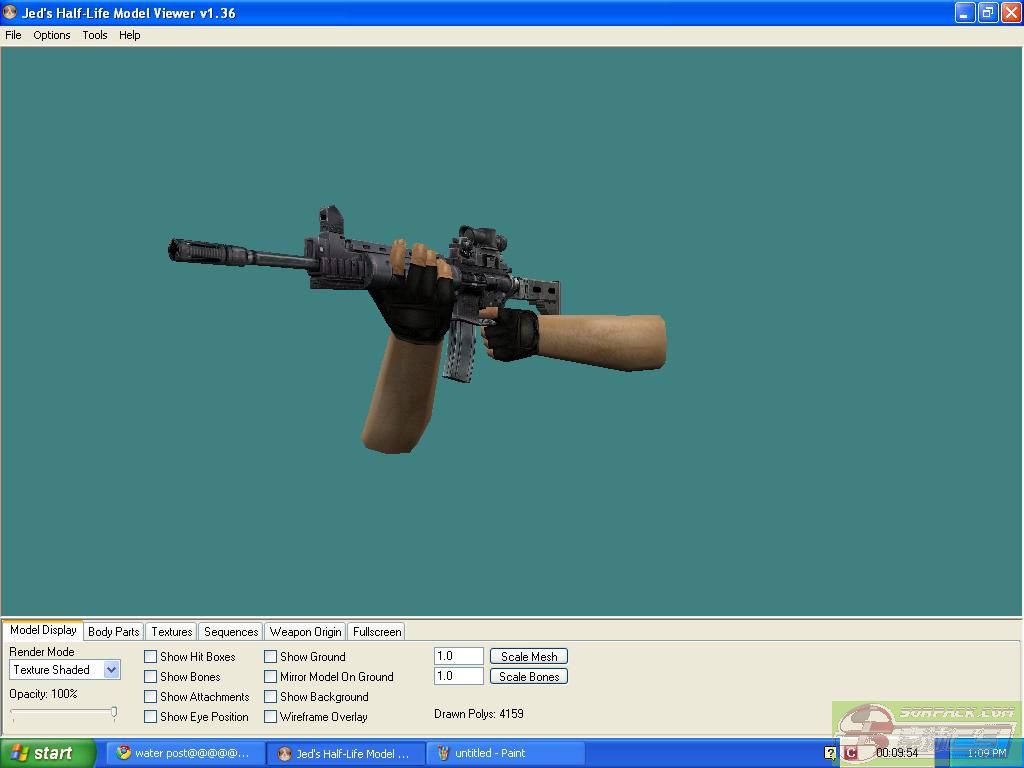
Task: Restore down the model viewer window
Action: coord(987,13)
